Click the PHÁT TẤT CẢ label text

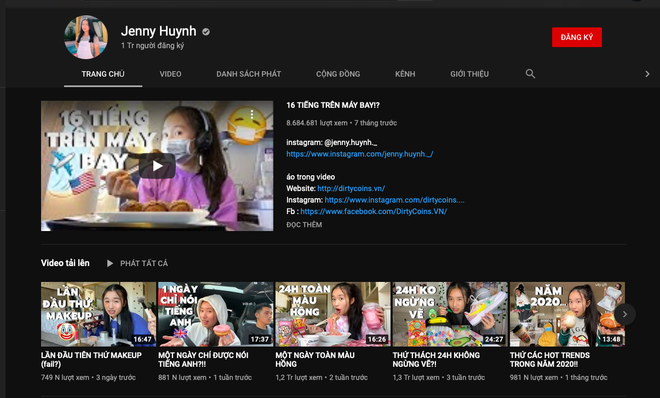pos(144,263)
